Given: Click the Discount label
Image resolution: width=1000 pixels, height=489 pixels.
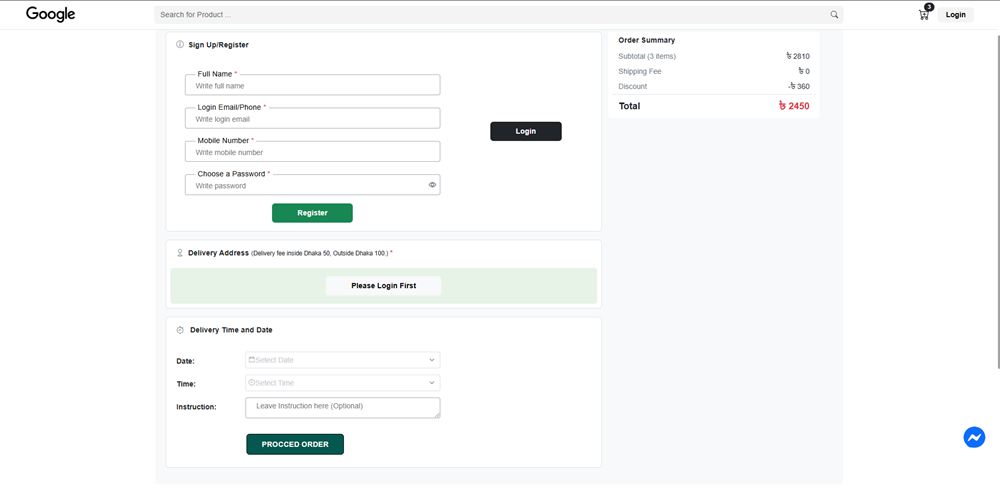Looking at the screenshot, I should coord(633,87).
